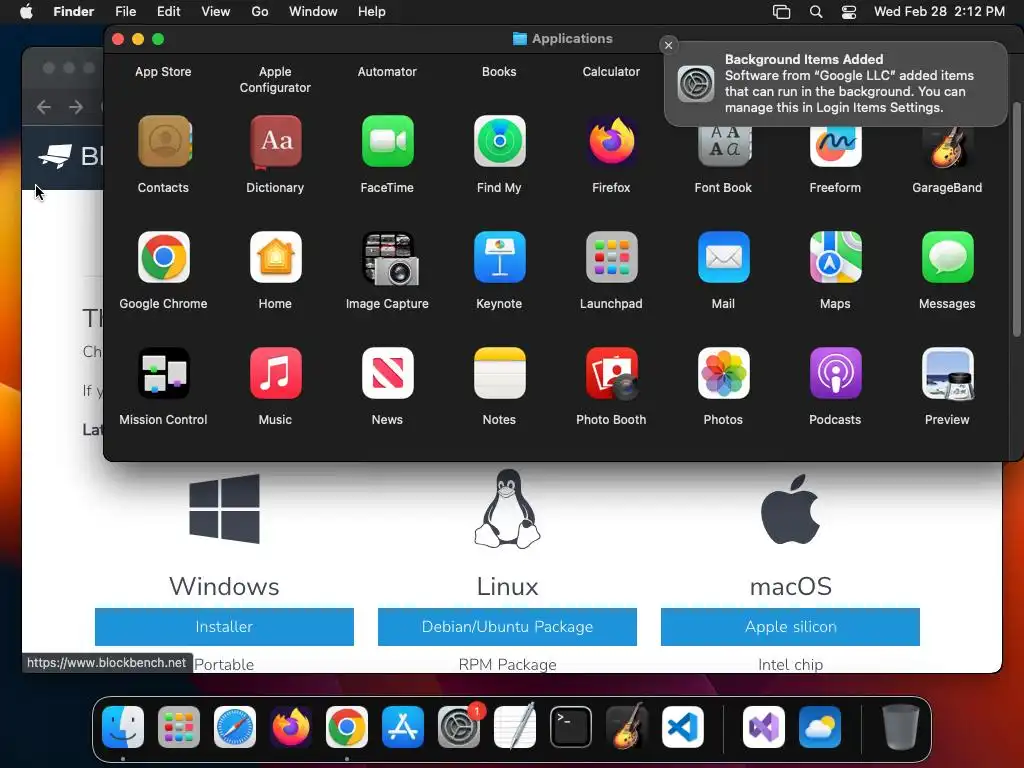This screenshot has height=768, width=1024.
Task: Open Contacts app in Applications
Action: (x=164, y=142)
